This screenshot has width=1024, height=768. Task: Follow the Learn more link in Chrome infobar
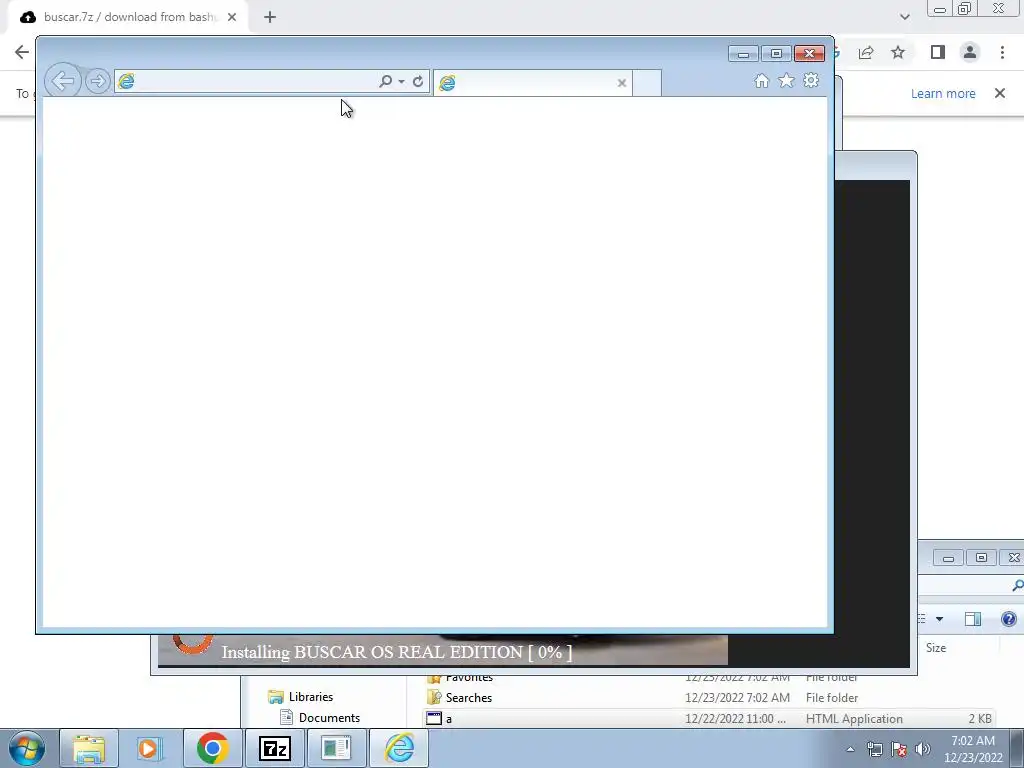(x=943, y=93)
